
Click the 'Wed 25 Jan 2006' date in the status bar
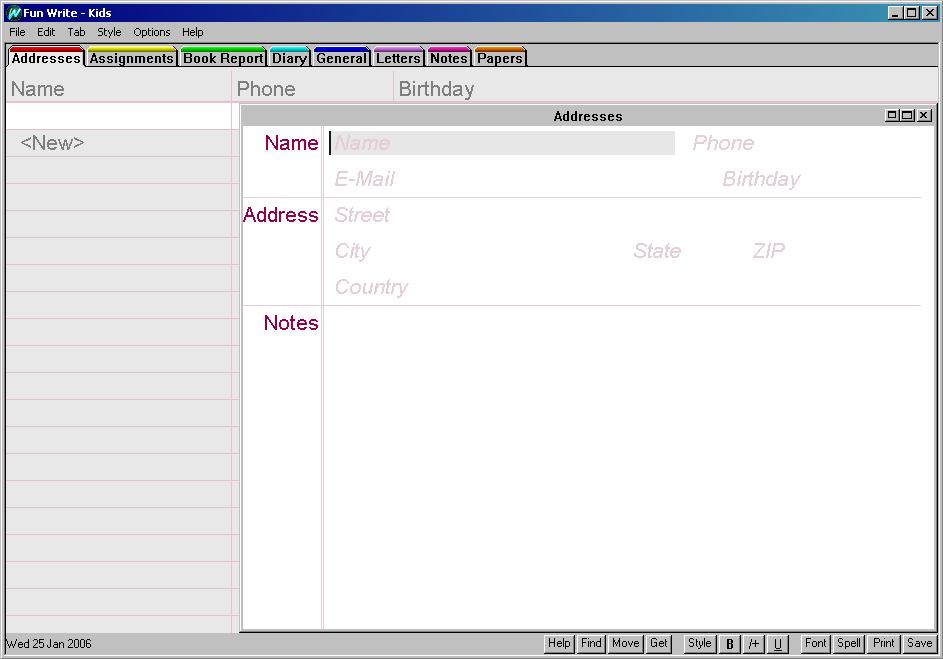(49, 644)
